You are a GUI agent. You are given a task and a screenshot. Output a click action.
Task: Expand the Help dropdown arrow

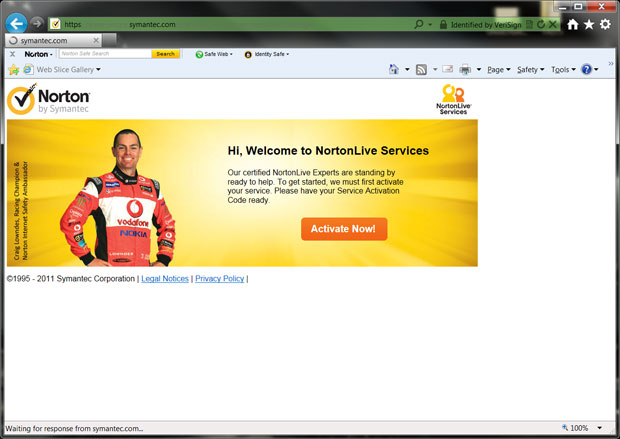[x=596, y=70]
